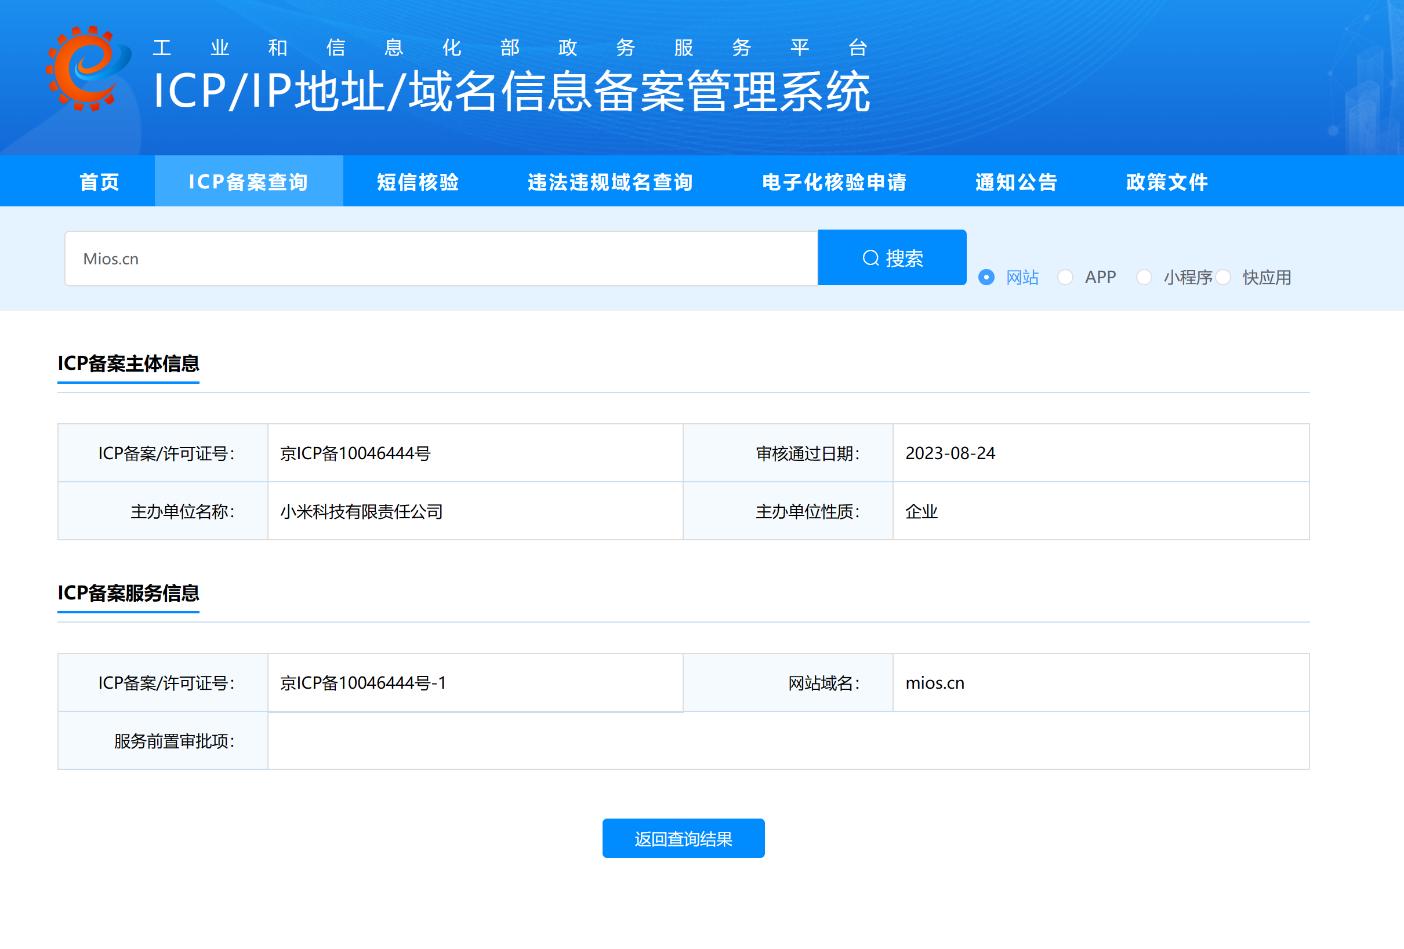Screen dimensions: 1404x949
Task: Click the 服务前置审批项 label
Action: pos(175,741)
